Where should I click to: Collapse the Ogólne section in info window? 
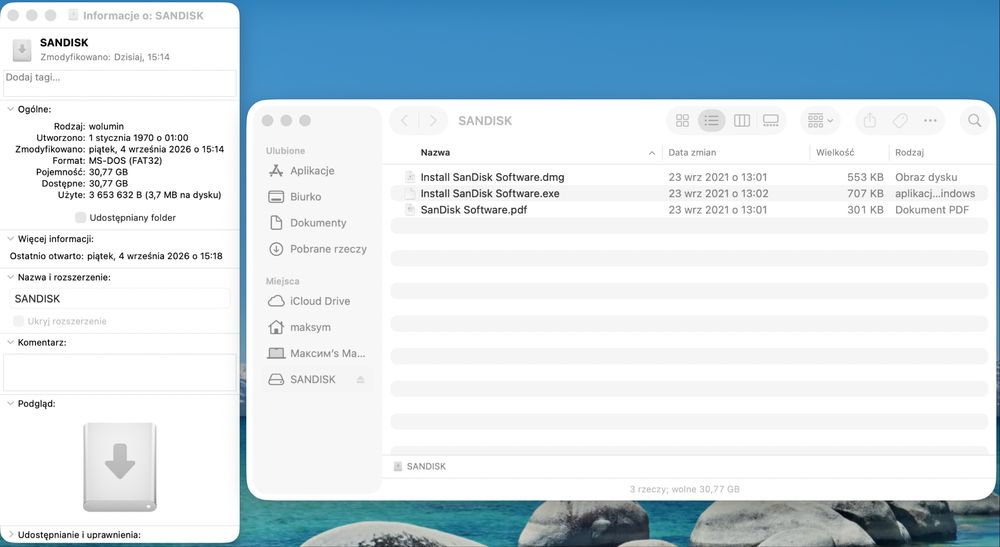10,109
